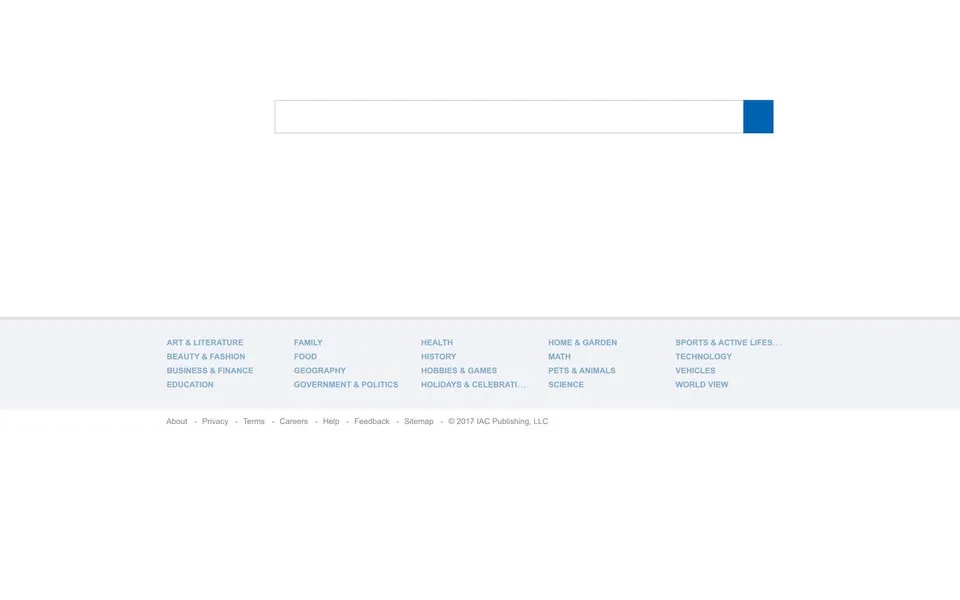Image resolution: width=960 pixels, height=600 pixels.
Task: Open the Hobbies & Games category
Action: tap(459, 371)
